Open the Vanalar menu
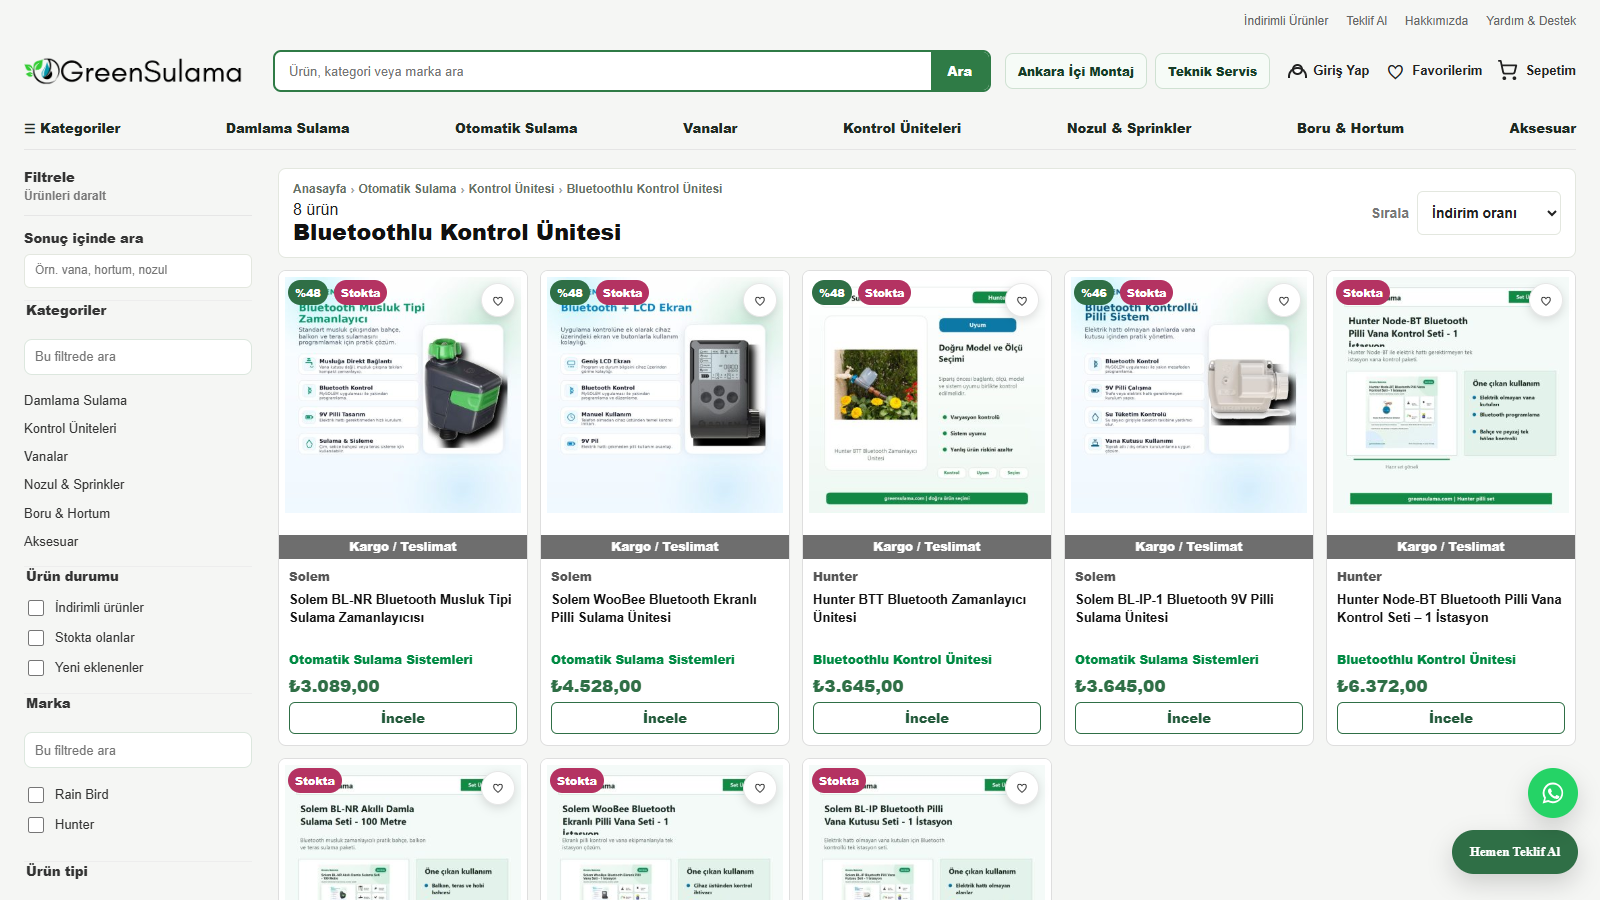1600x900 pixels. (x=710, y=128)
